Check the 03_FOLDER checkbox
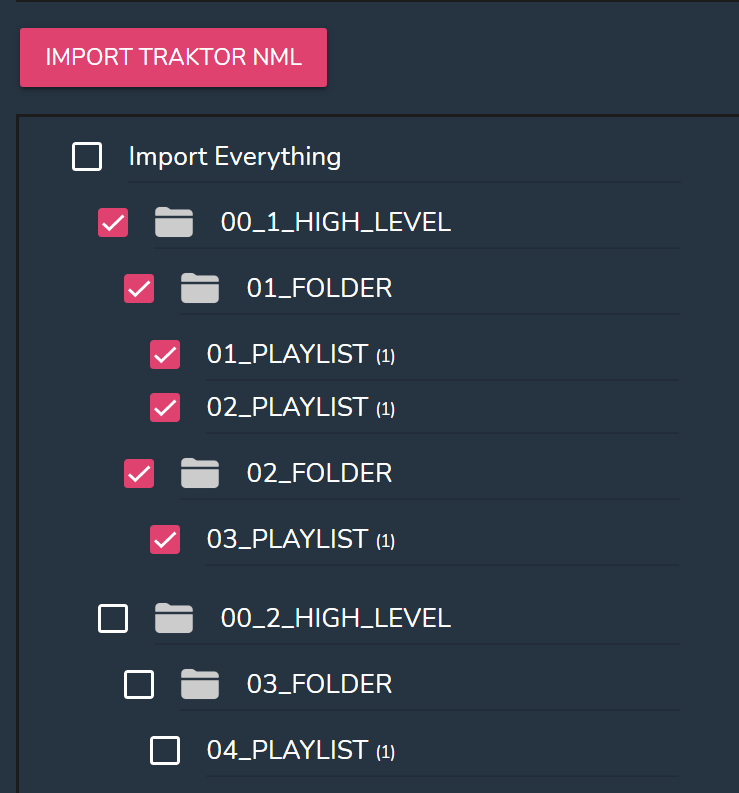The image size is (739, 793). pyautogui.click(x=139, y=685)
